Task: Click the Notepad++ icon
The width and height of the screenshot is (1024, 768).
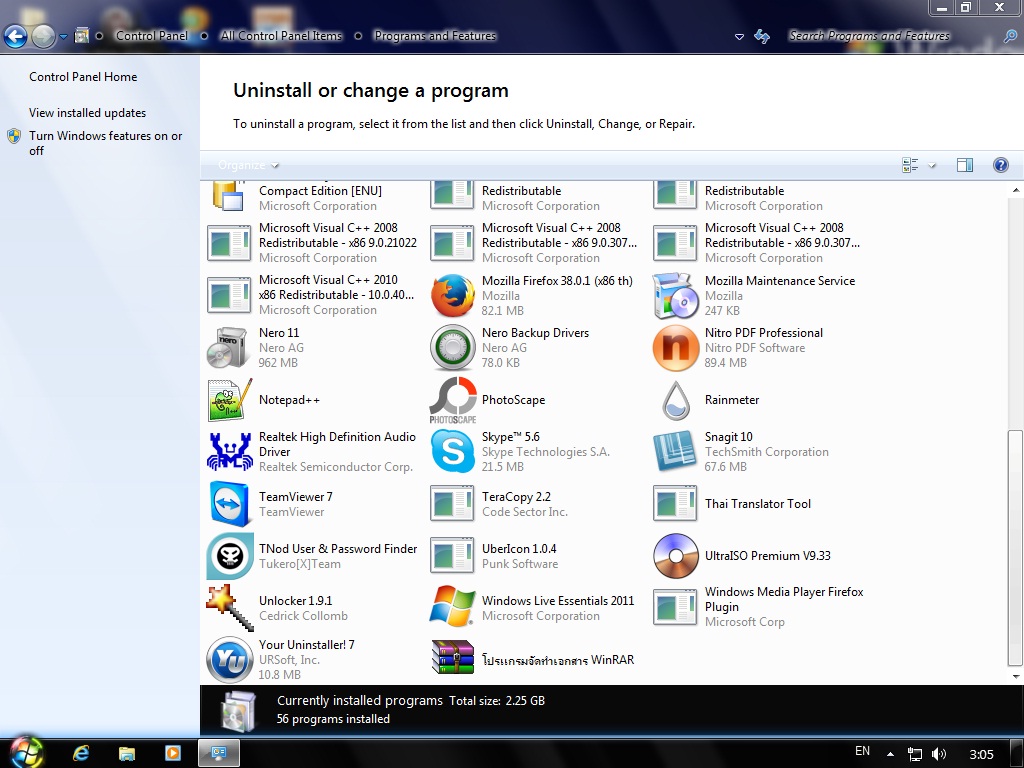Action: pyautogui.click(x=229, y=400)
